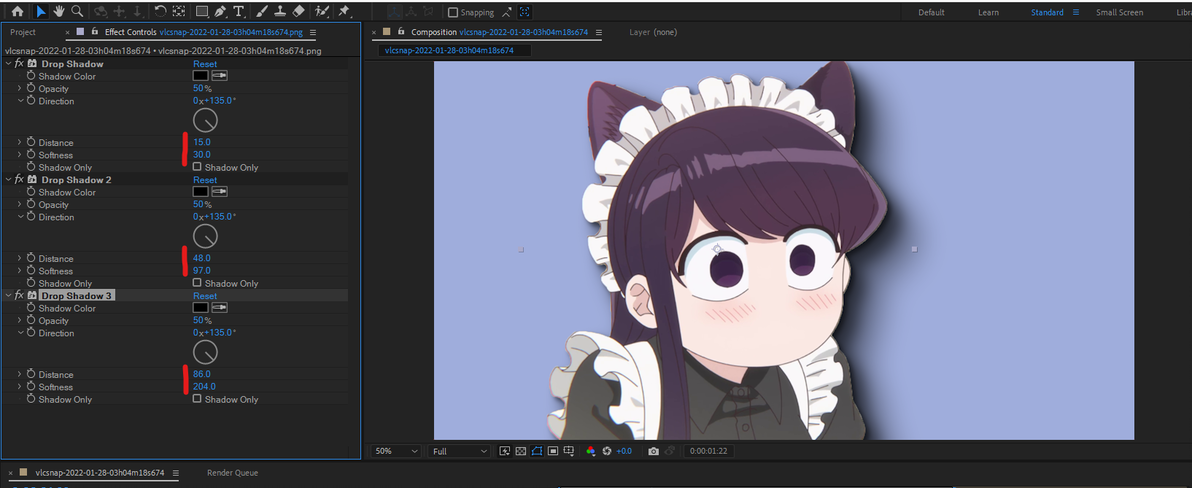
Task: Collapse the Drop Shadow 2 effect group
Action: (8, 179)
